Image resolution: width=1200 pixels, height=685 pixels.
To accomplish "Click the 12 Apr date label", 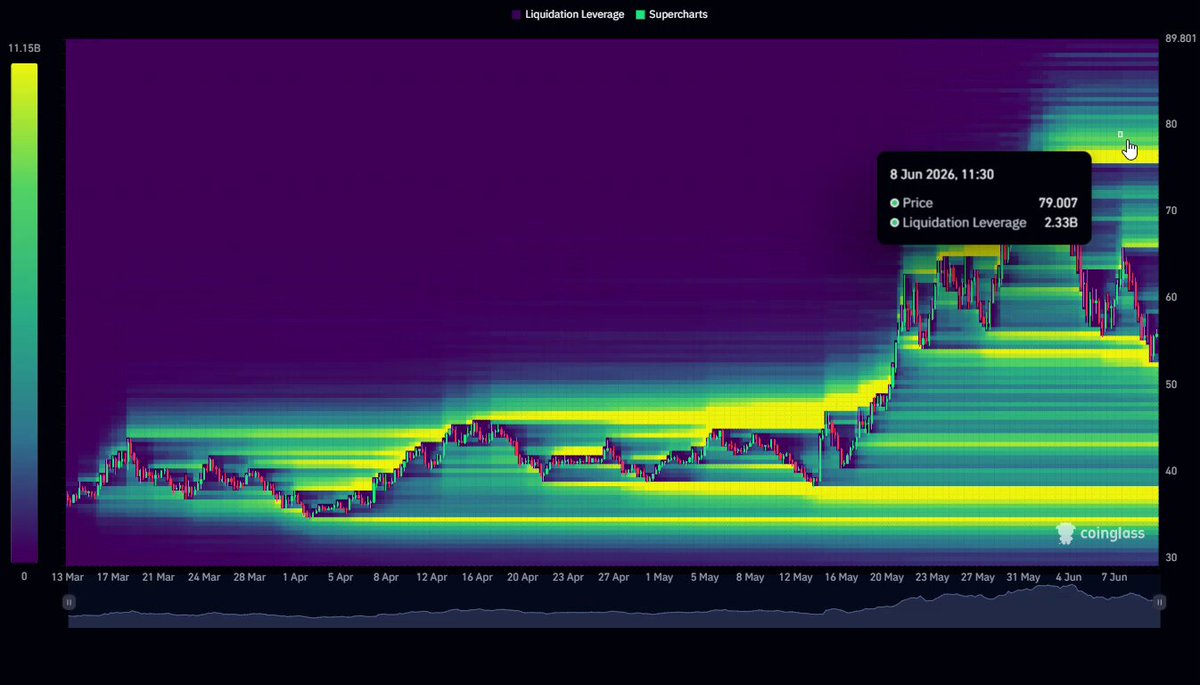I will 431,577.
